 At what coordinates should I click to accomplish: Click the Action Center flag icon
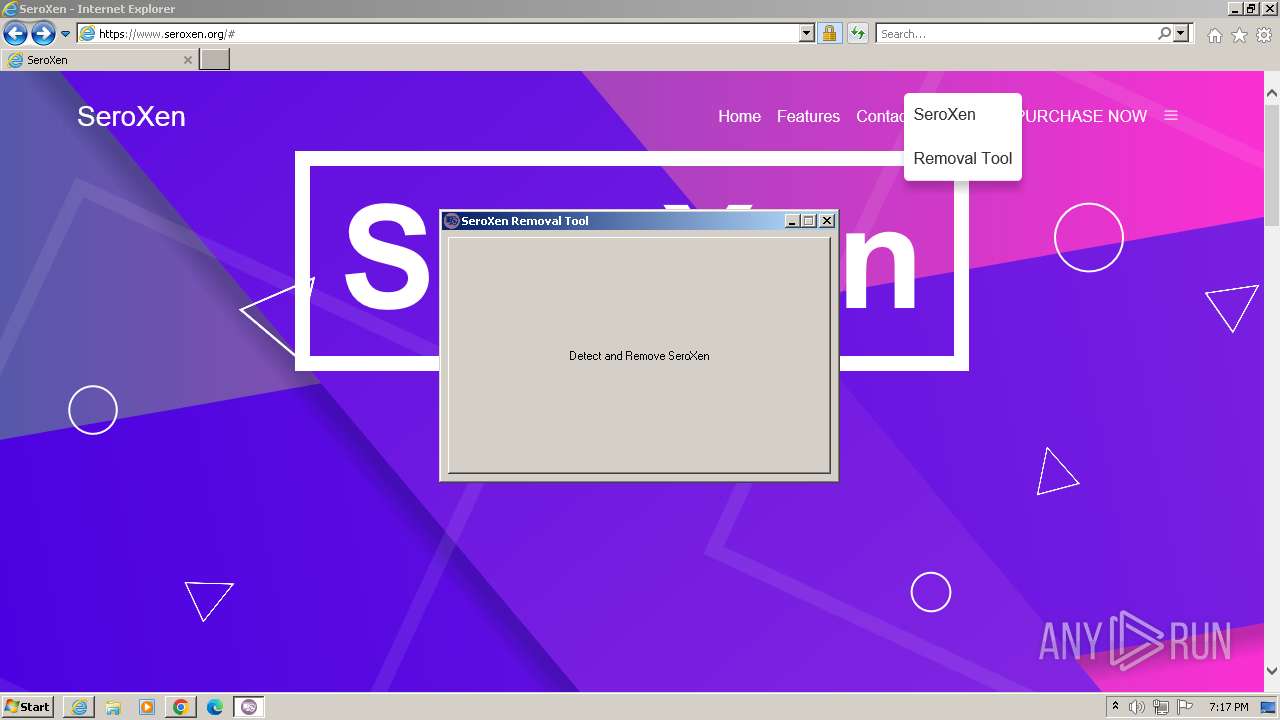pos(1185,707)
